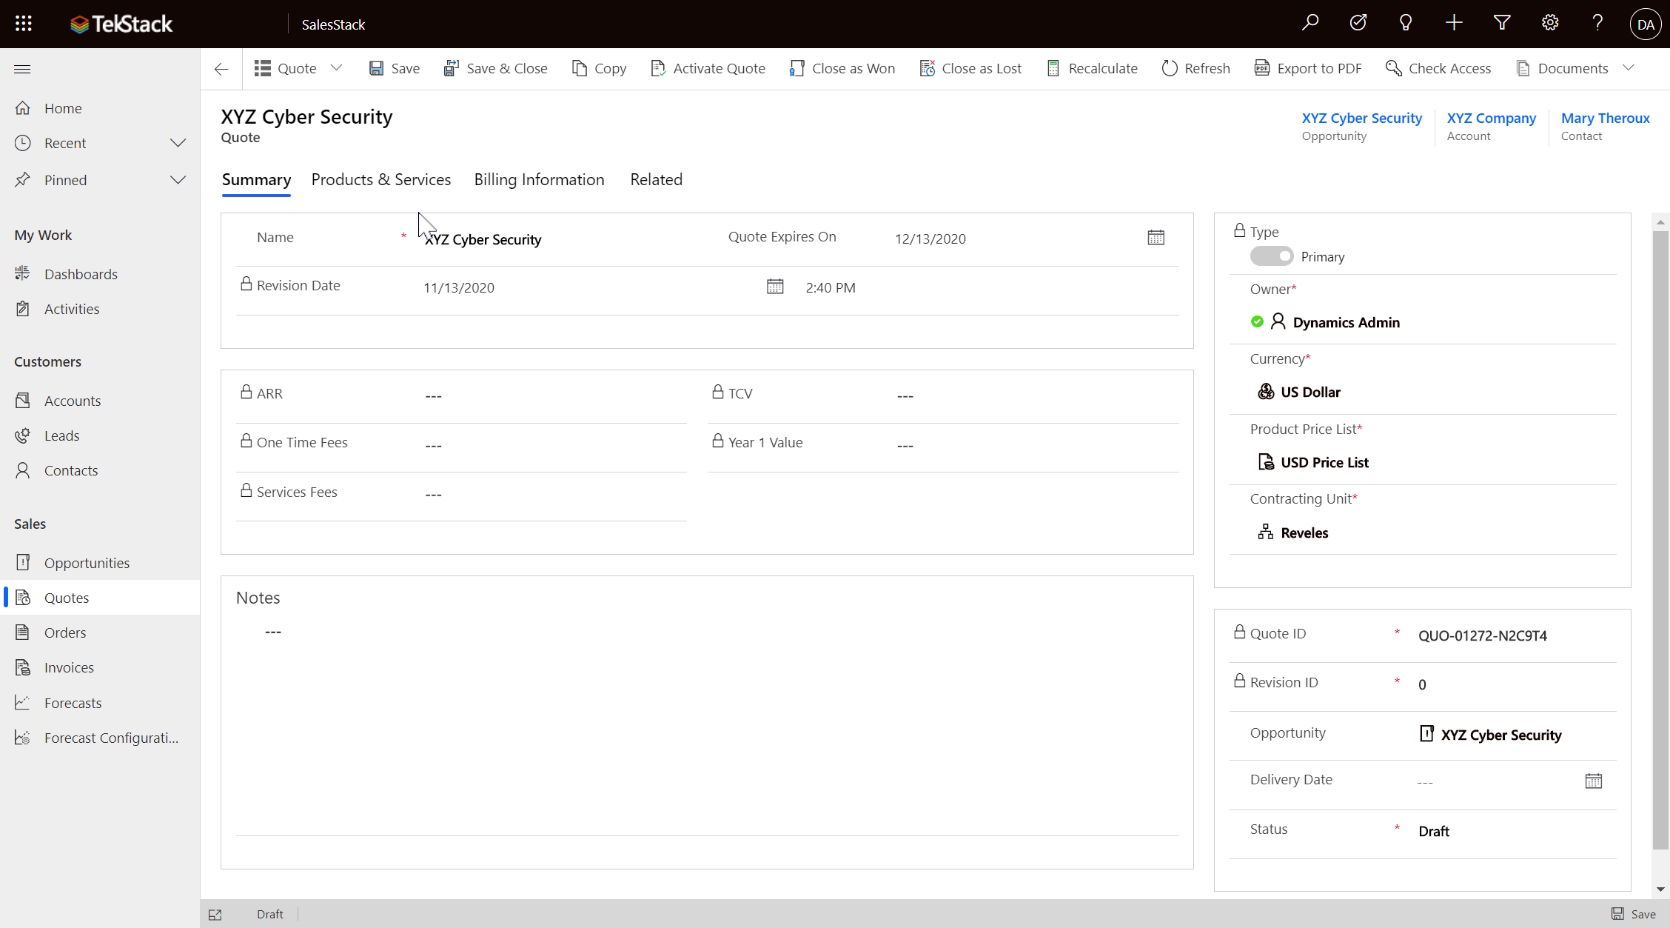Viewport: 1670px width, 928px height.
Task: Click Close as Won
Action: (842, 68)
